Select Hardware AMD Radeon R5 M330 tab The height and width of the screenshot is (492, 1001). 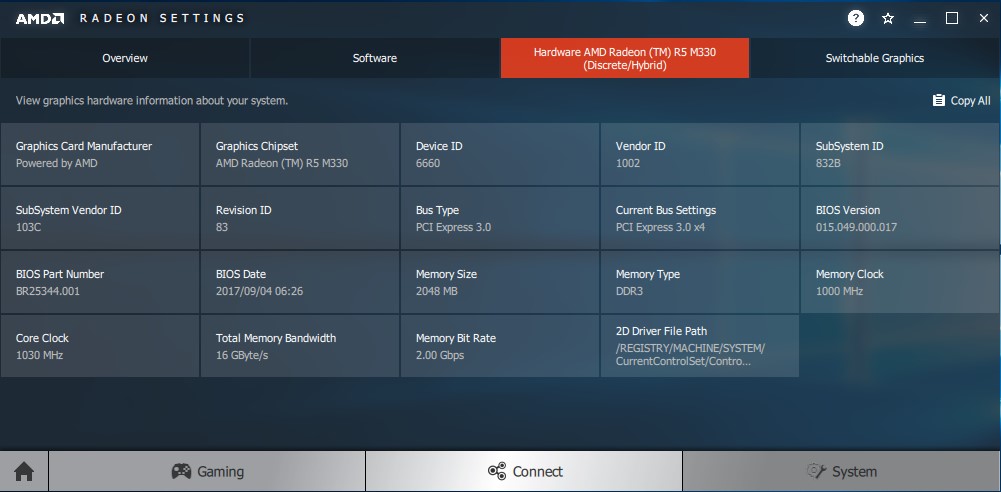625,58
